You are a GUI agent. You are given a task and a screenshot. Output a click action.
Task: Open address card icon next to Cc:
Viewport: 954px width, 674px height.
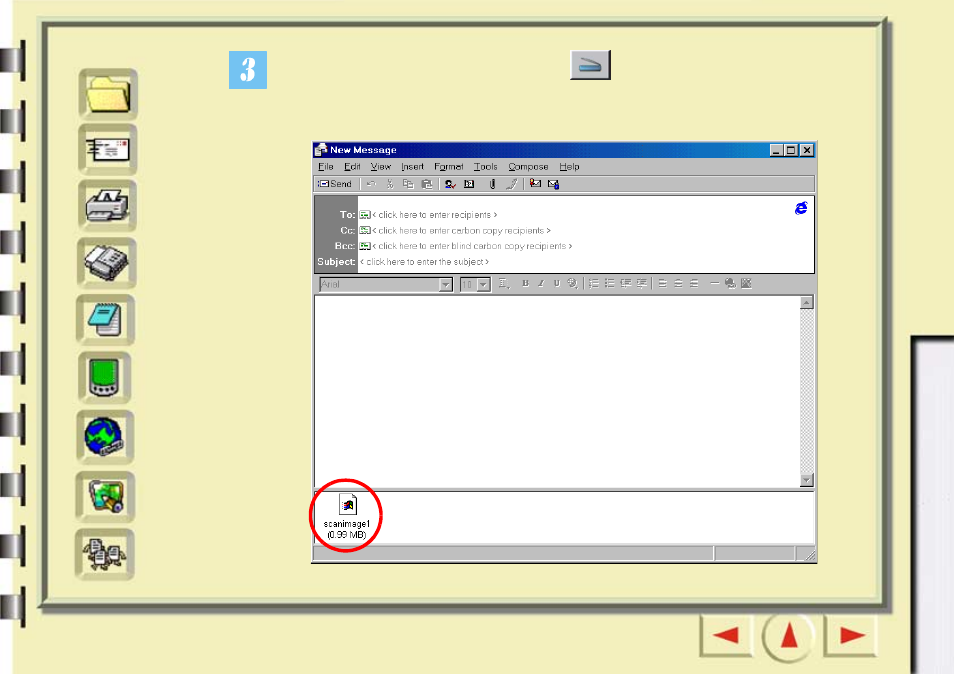(364, 231)
